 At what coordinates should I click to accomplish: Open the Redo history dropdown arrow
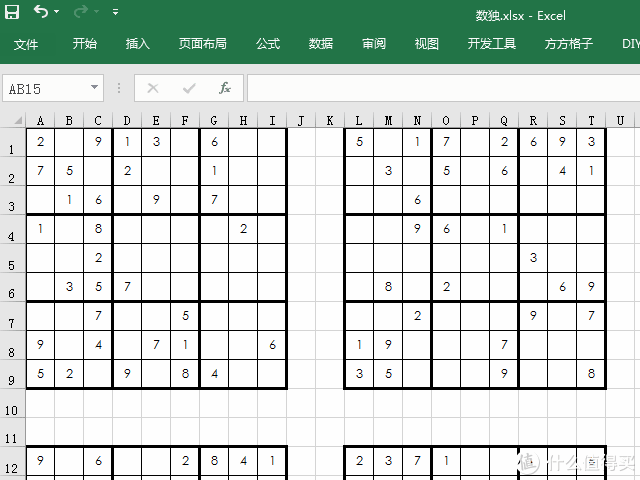[97, 11]
